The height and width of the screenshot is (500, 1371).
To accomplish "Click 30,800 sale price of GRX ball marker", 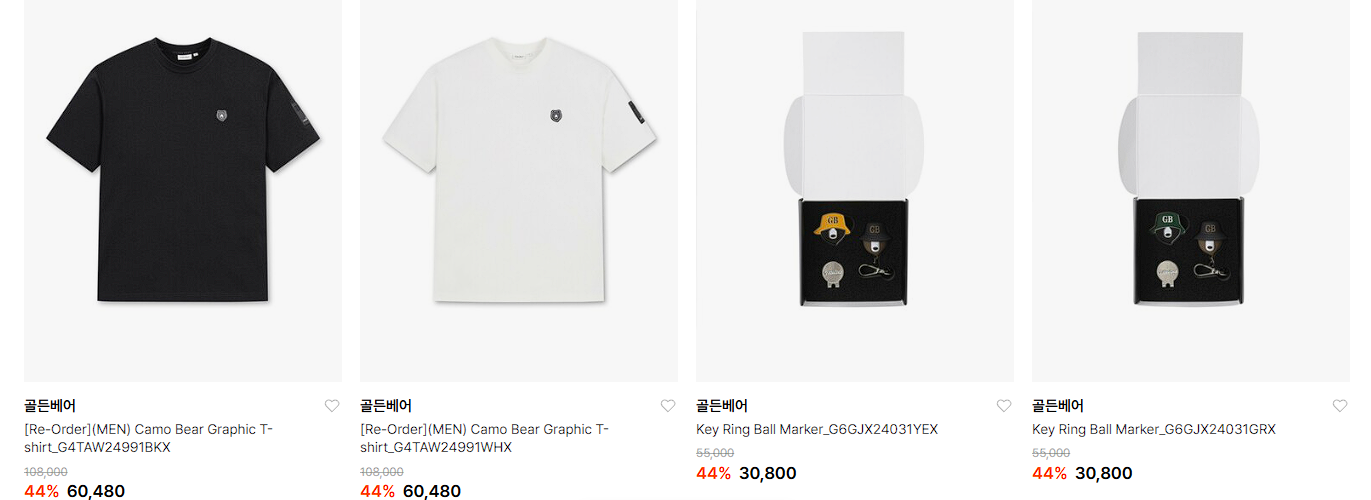I will point(1104,473).
